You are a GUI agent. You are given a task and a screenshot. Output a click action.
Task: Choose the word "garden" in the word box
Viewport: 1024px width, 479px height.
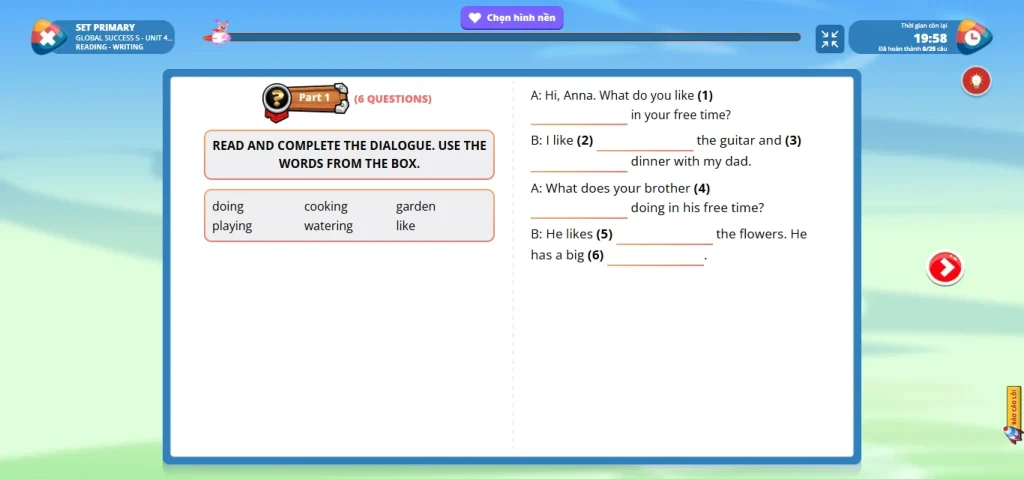(x=415, y=206)
